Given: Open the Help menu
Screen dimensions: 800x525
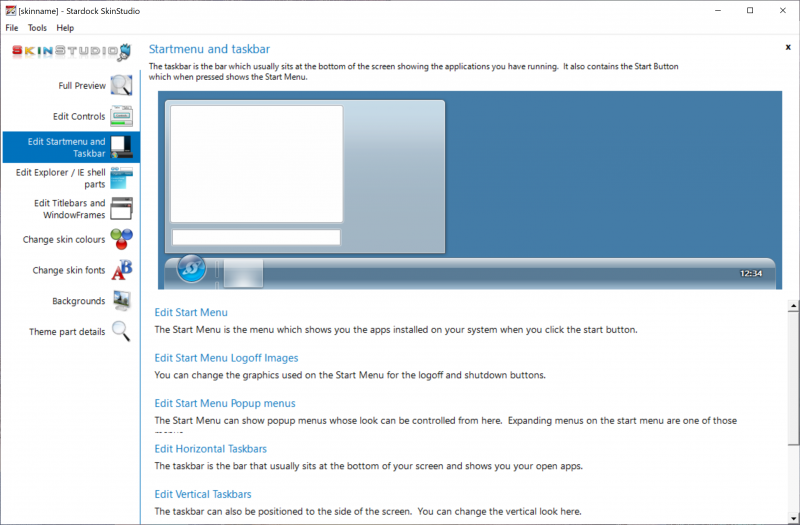Looking at the screenshot, I should click(65, 28).
